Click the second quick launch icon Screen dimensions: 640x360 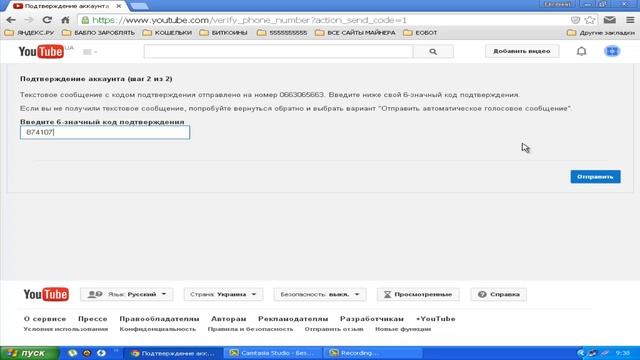click(87, 353)
